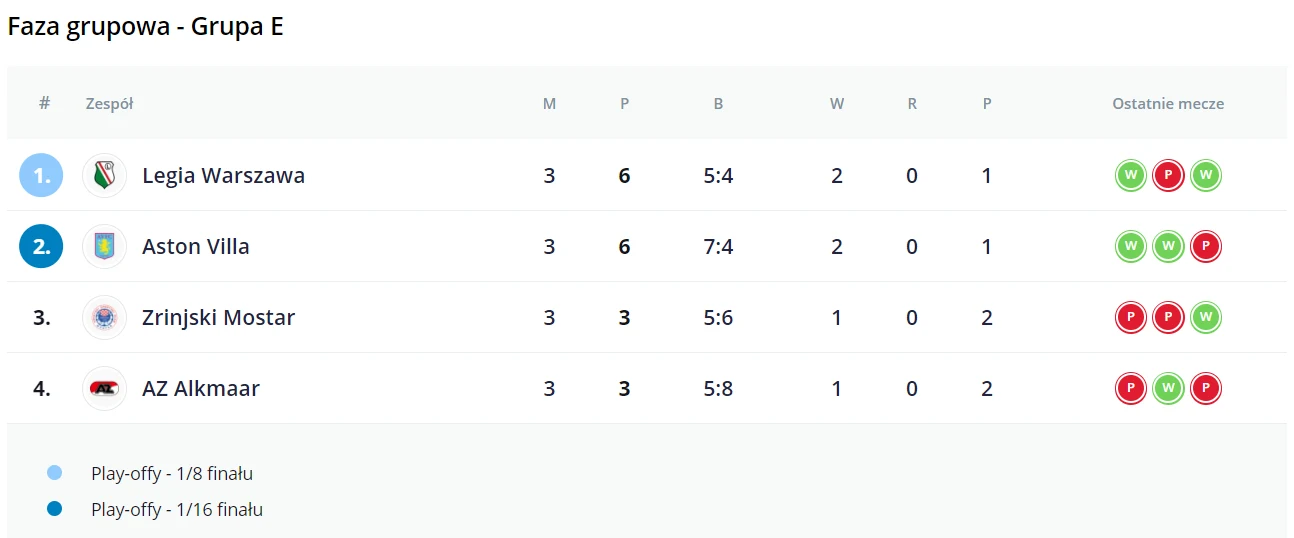Click the position 1 badge for Legia
This screenshot has width=1294, height=538.
pos(41,176)
